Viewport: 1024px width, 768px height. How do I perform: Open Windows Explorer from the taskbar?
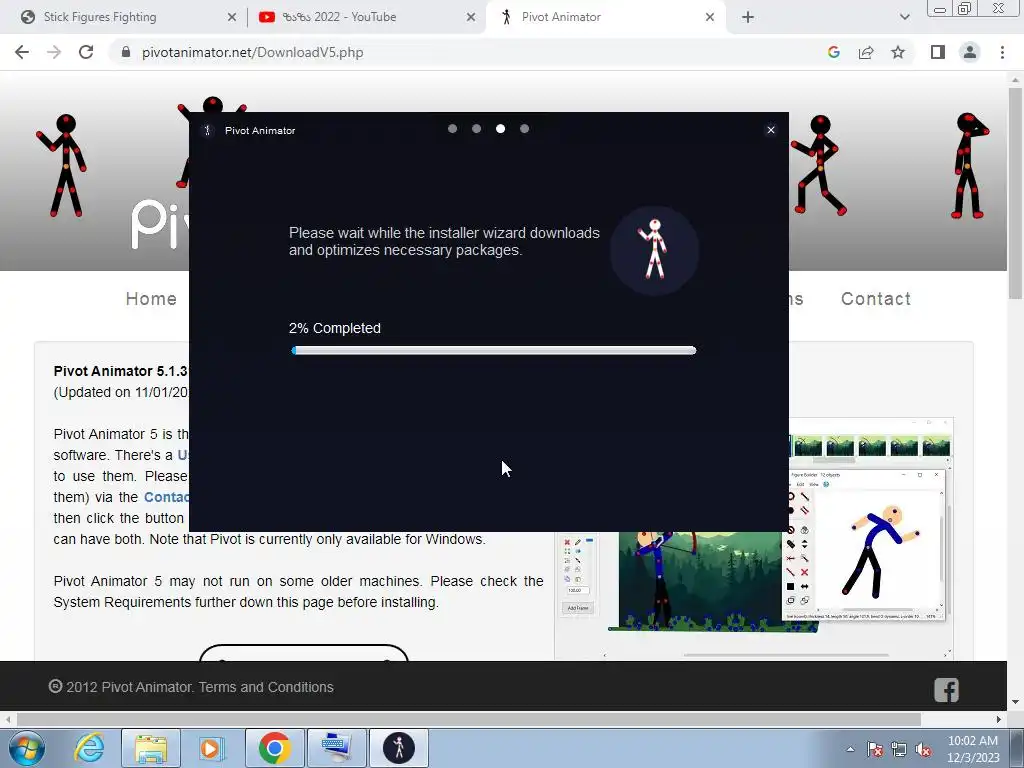pyautogui.click(x=151, y=748)
